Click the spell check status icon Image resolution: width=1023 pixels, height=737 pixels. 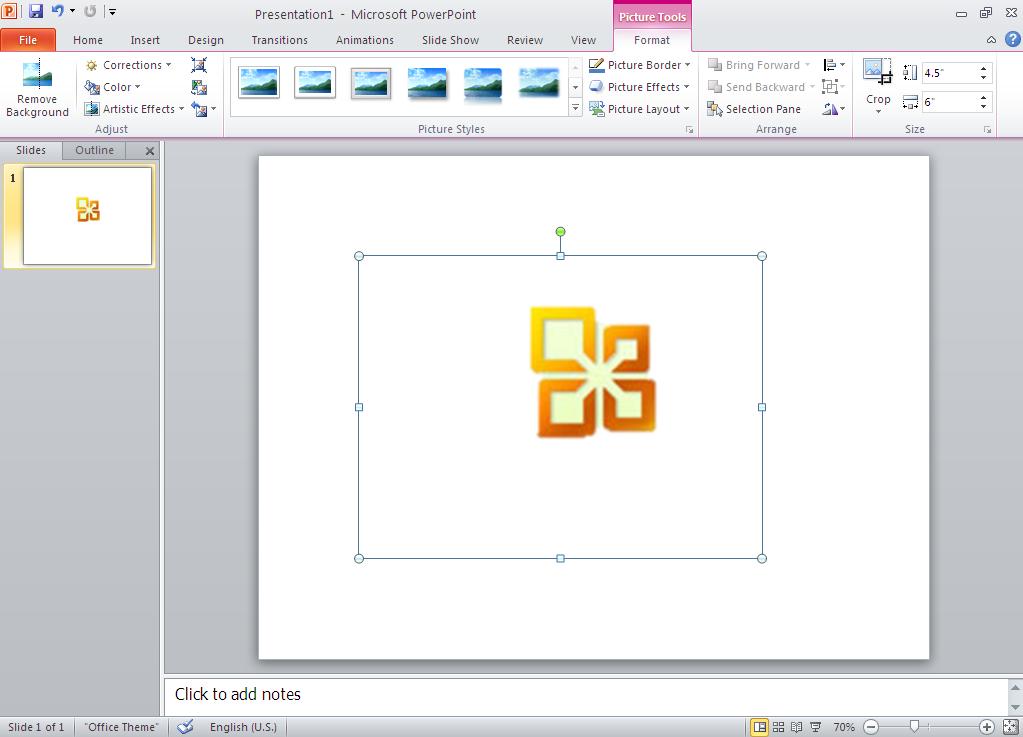tap(185, 727)
